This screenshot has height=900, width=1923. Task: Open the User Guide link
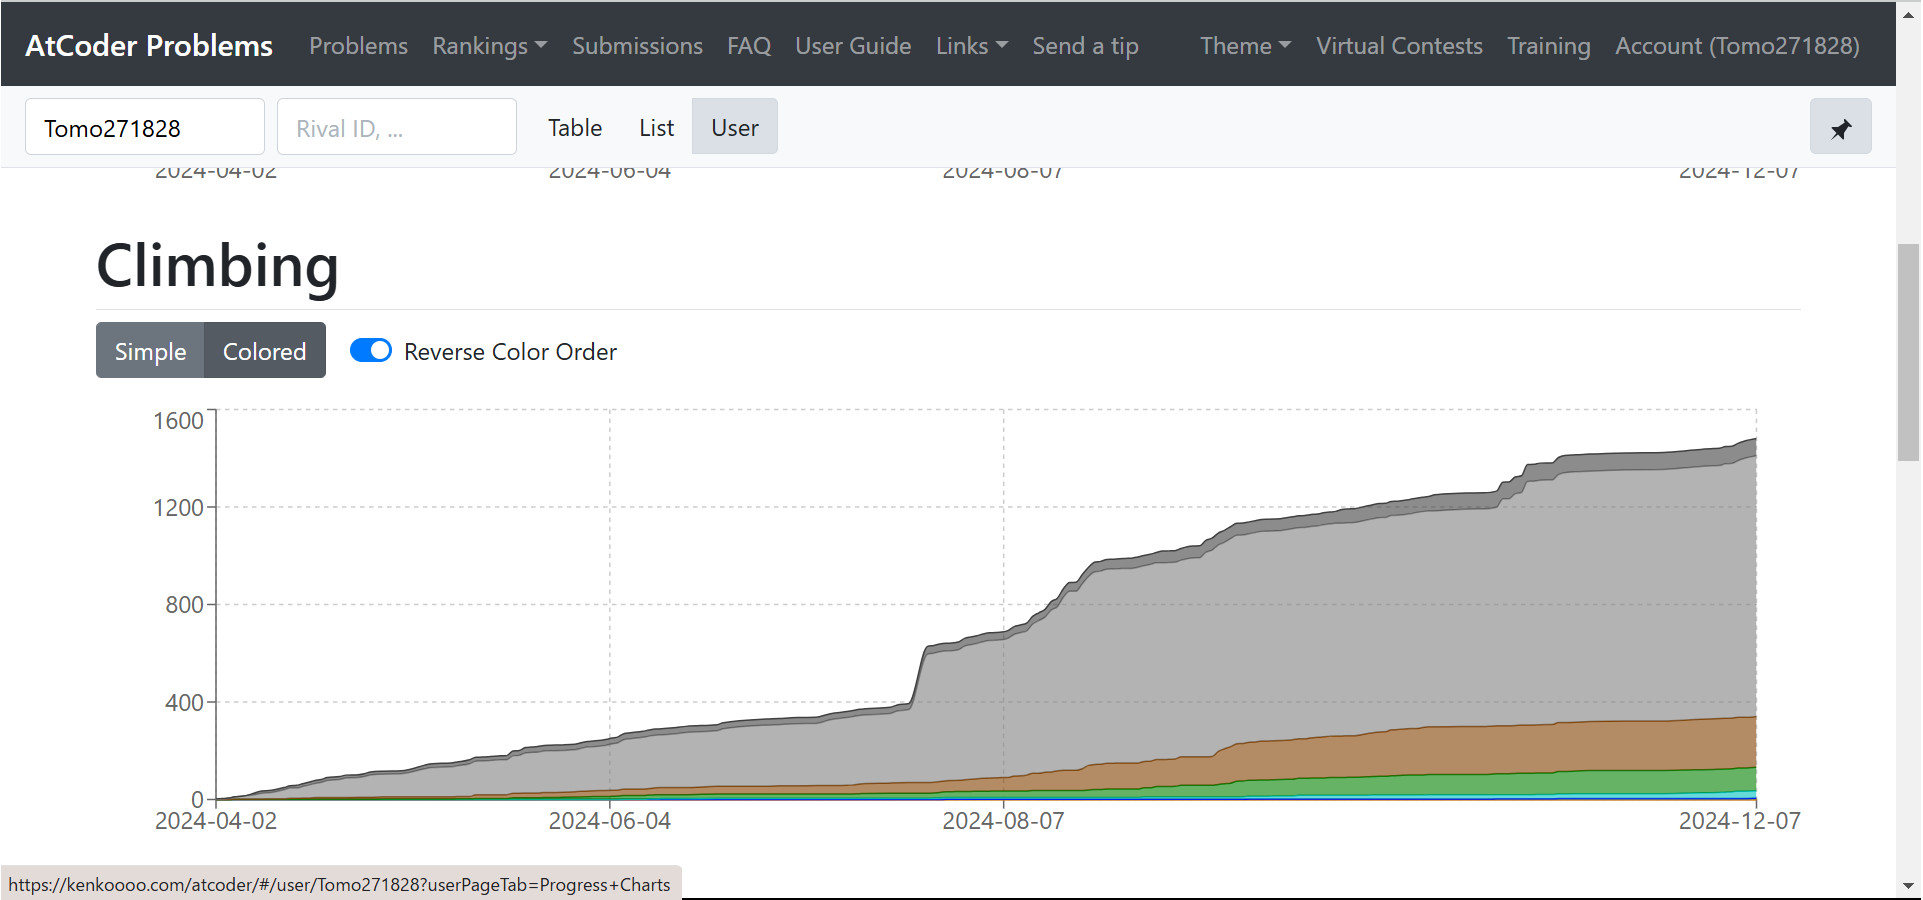(853, 46)
